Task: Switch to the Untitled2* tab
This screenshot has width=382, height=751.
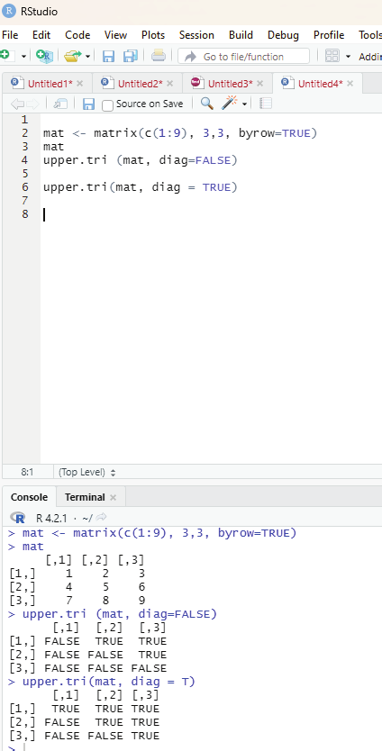Action: pos(140,83)
